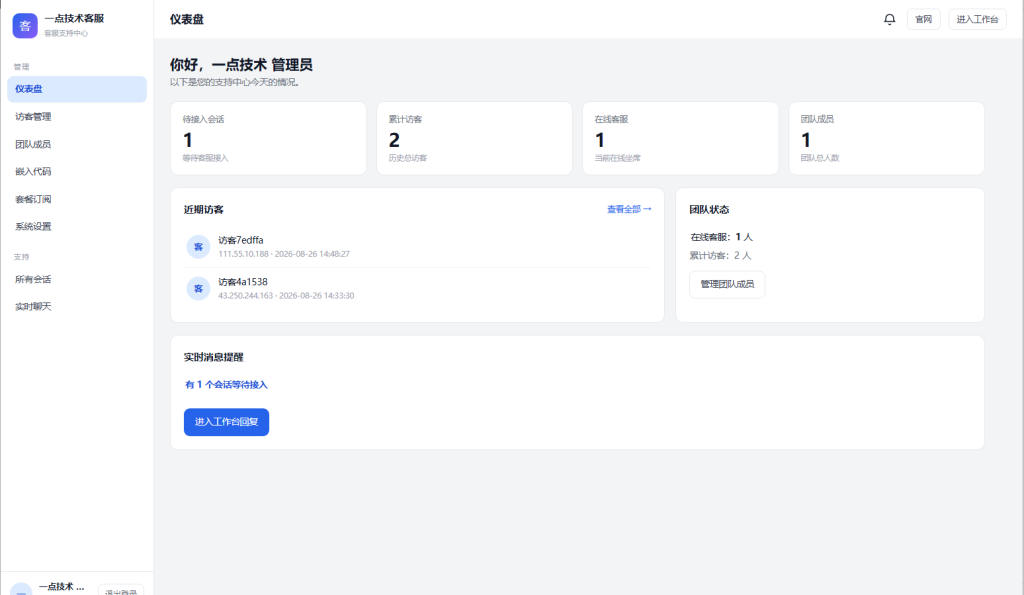The width and height of the screenshot is (1024, 595).
Task: Open 系统设置 in the sidebar
Action: pyautogui.click(x=77, y=226)
